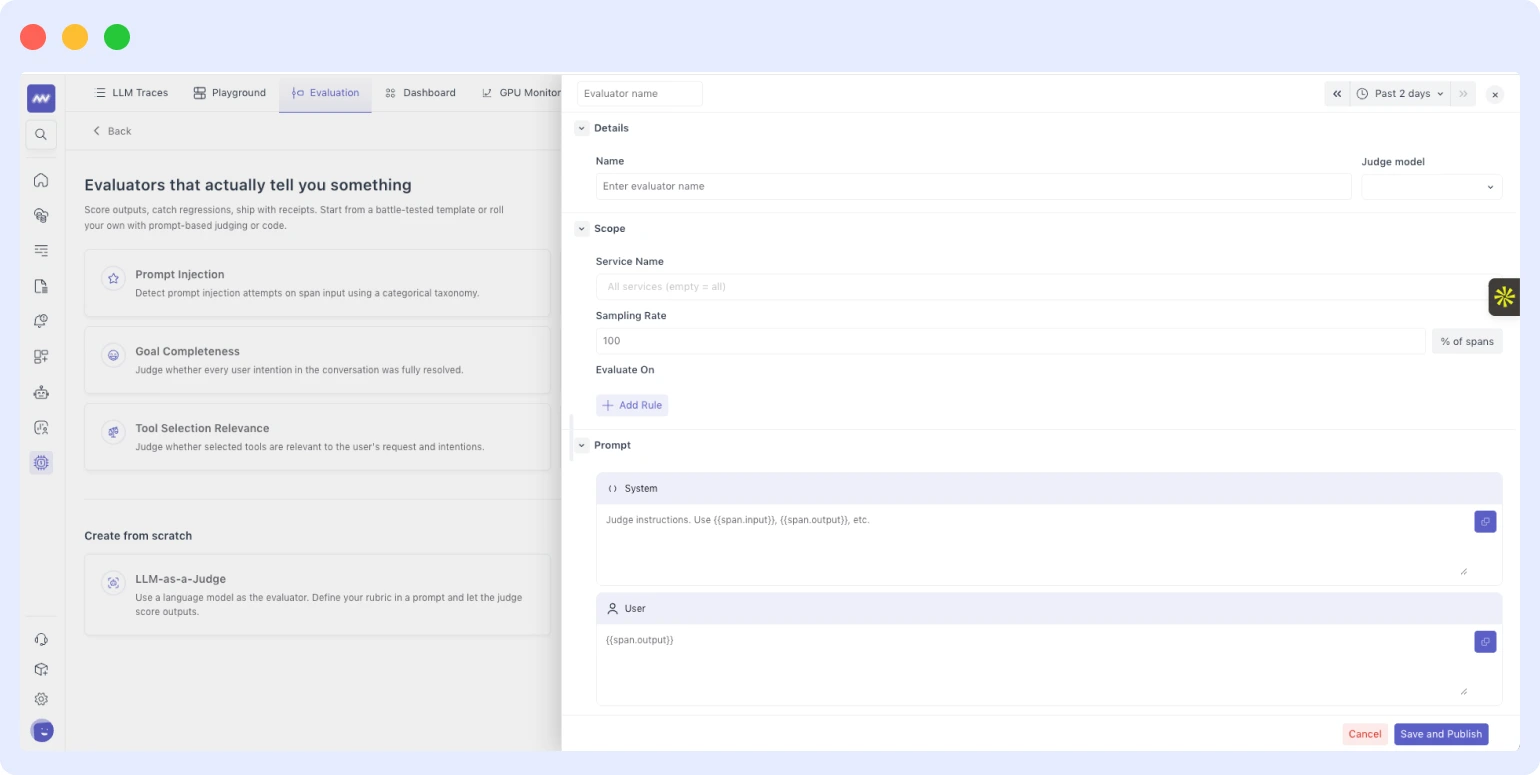Collapse the Details section
Screen dimensions: 1540x775
point(582,128)
